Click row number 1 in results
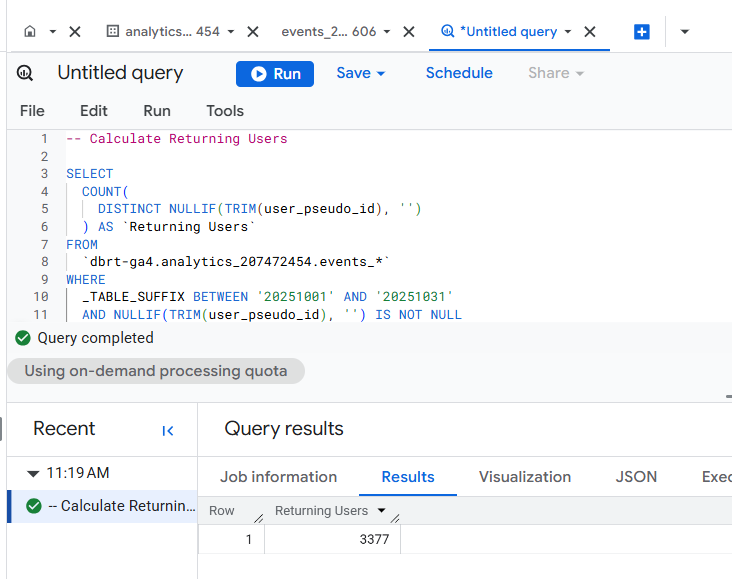The height and width of the screenshot is (579, 732). [x=249, y=539]
